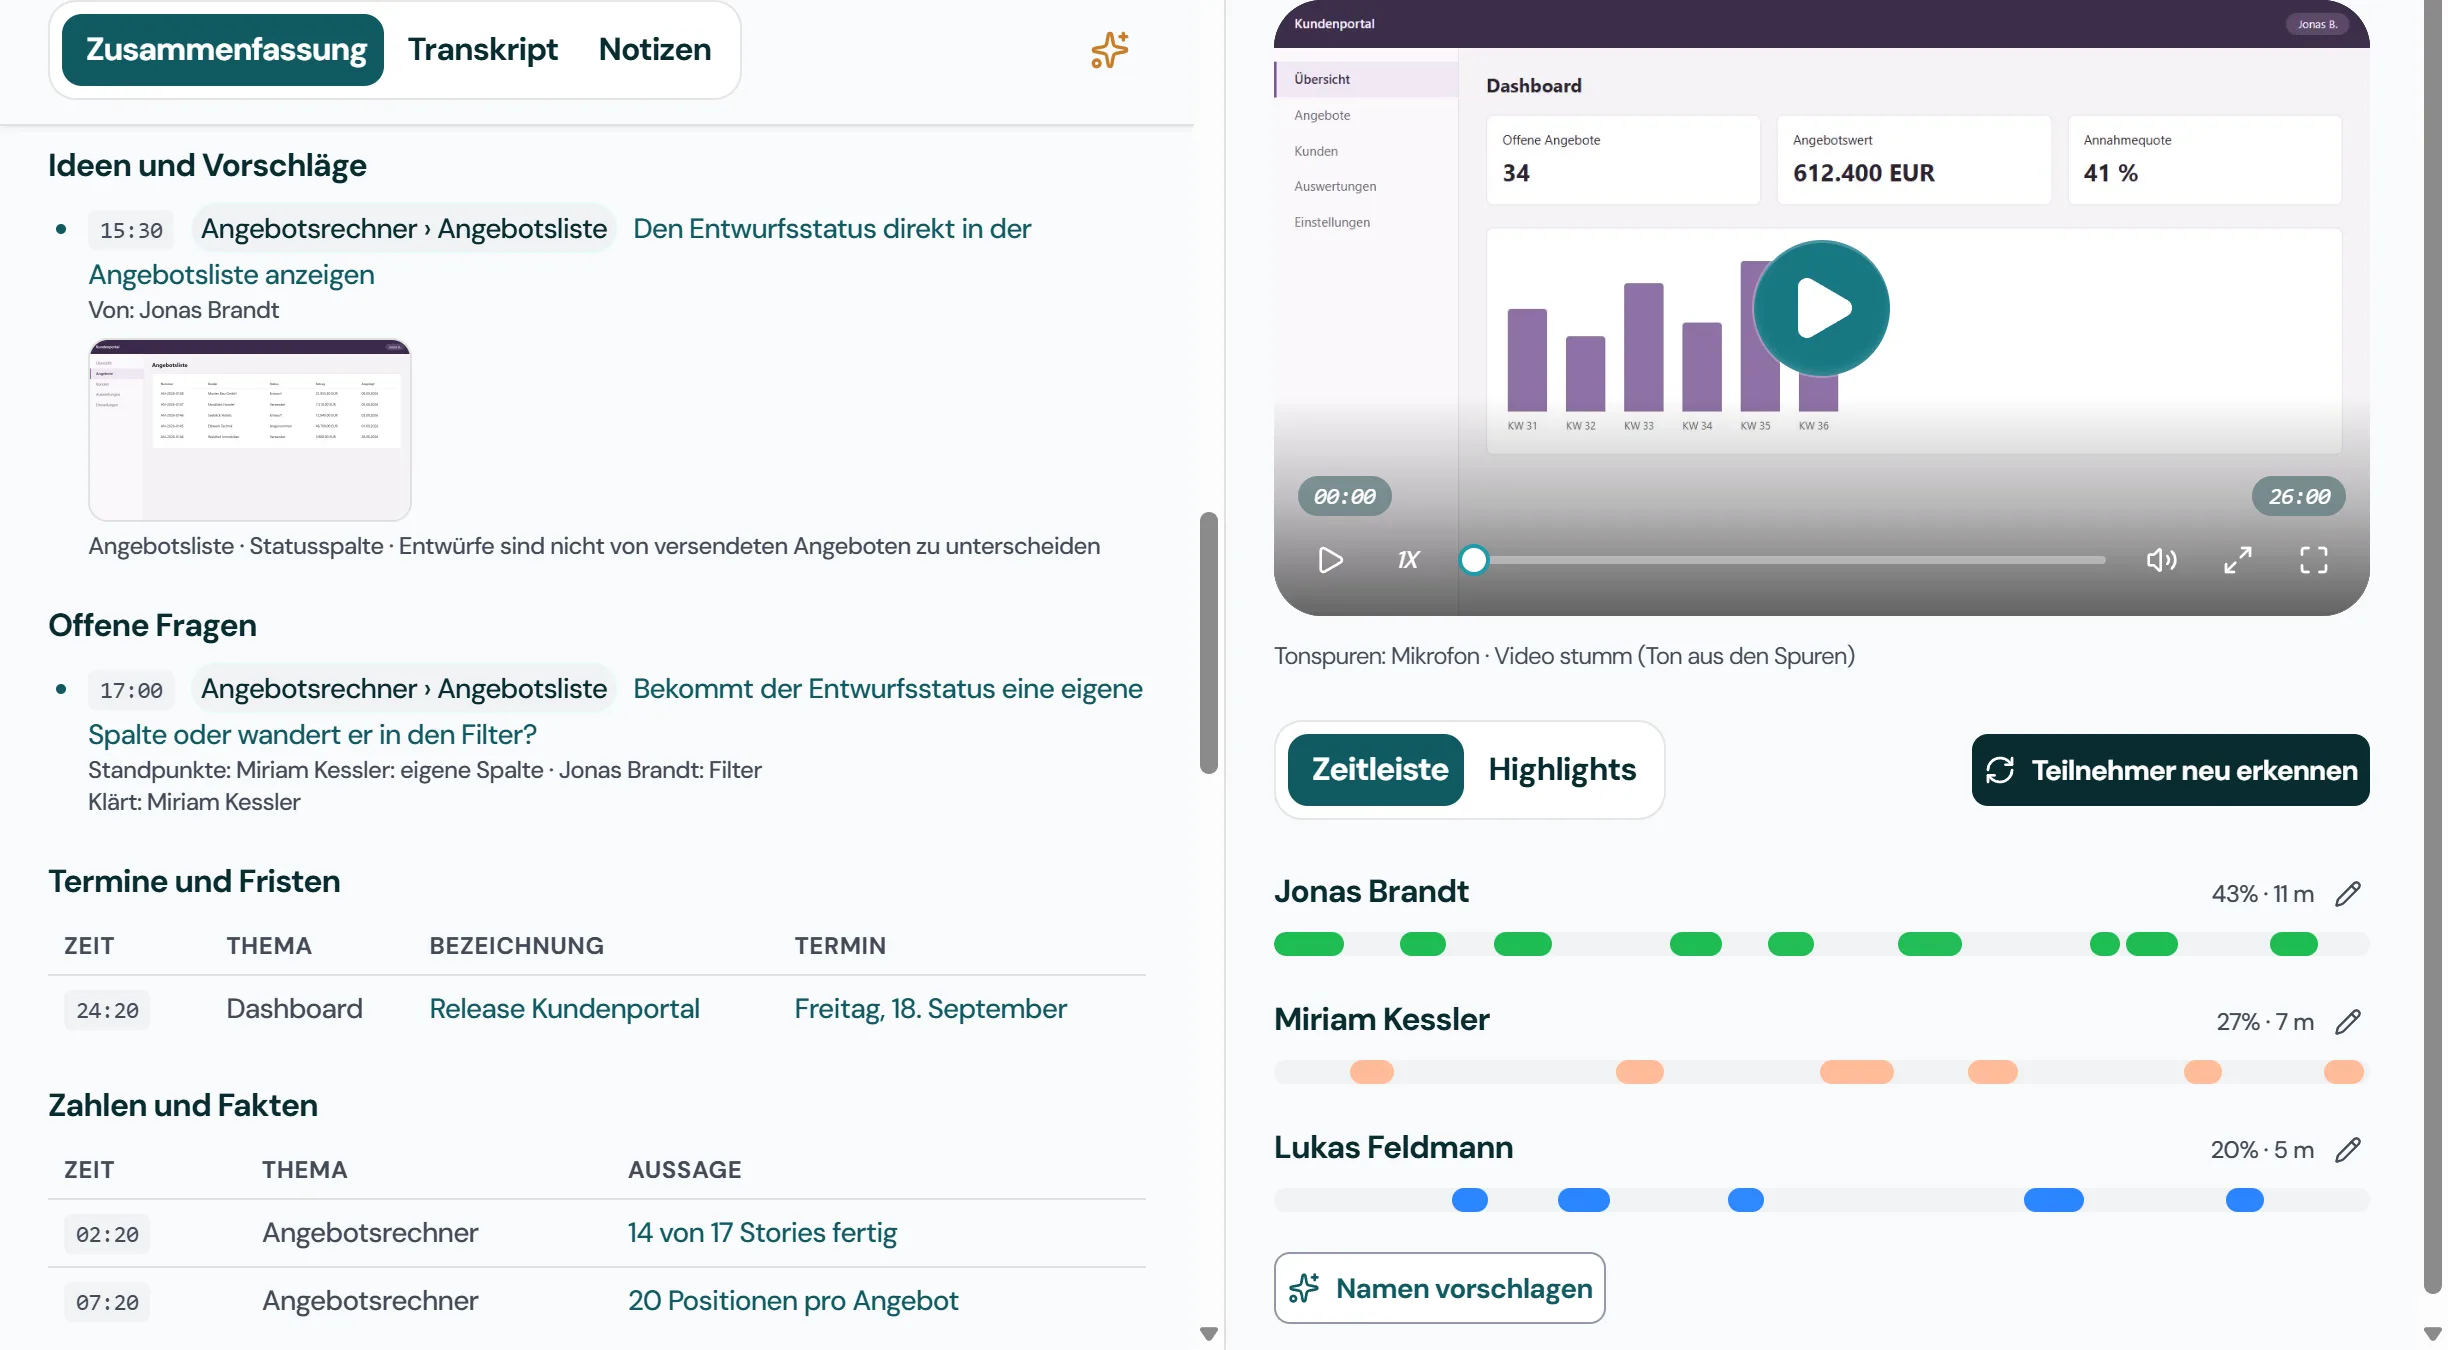Jump to timestamp 02:20
The width and height of the screenshot is (2448, 1350).
[107, 1235]
